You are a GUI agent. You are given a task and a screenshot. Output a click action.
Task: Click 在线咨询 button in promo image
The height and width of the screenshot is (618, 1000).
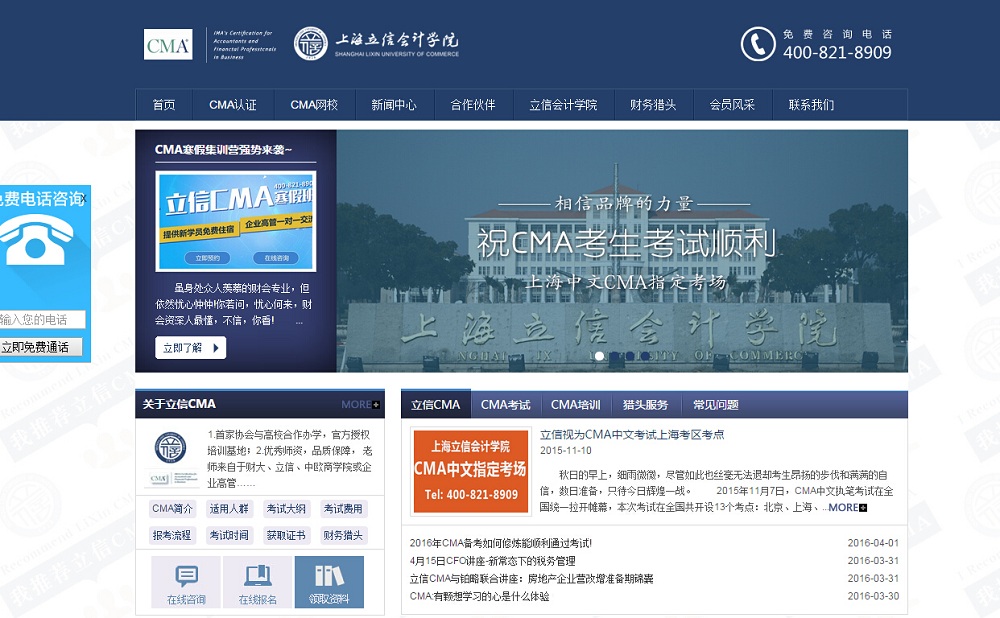click(x=276, y=258)
